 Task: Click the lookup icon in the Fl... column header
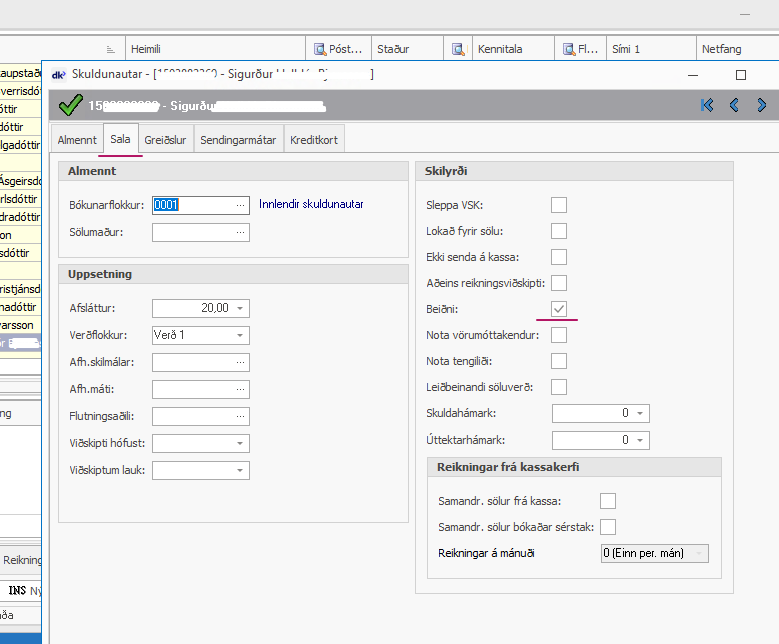coord(569,48)
